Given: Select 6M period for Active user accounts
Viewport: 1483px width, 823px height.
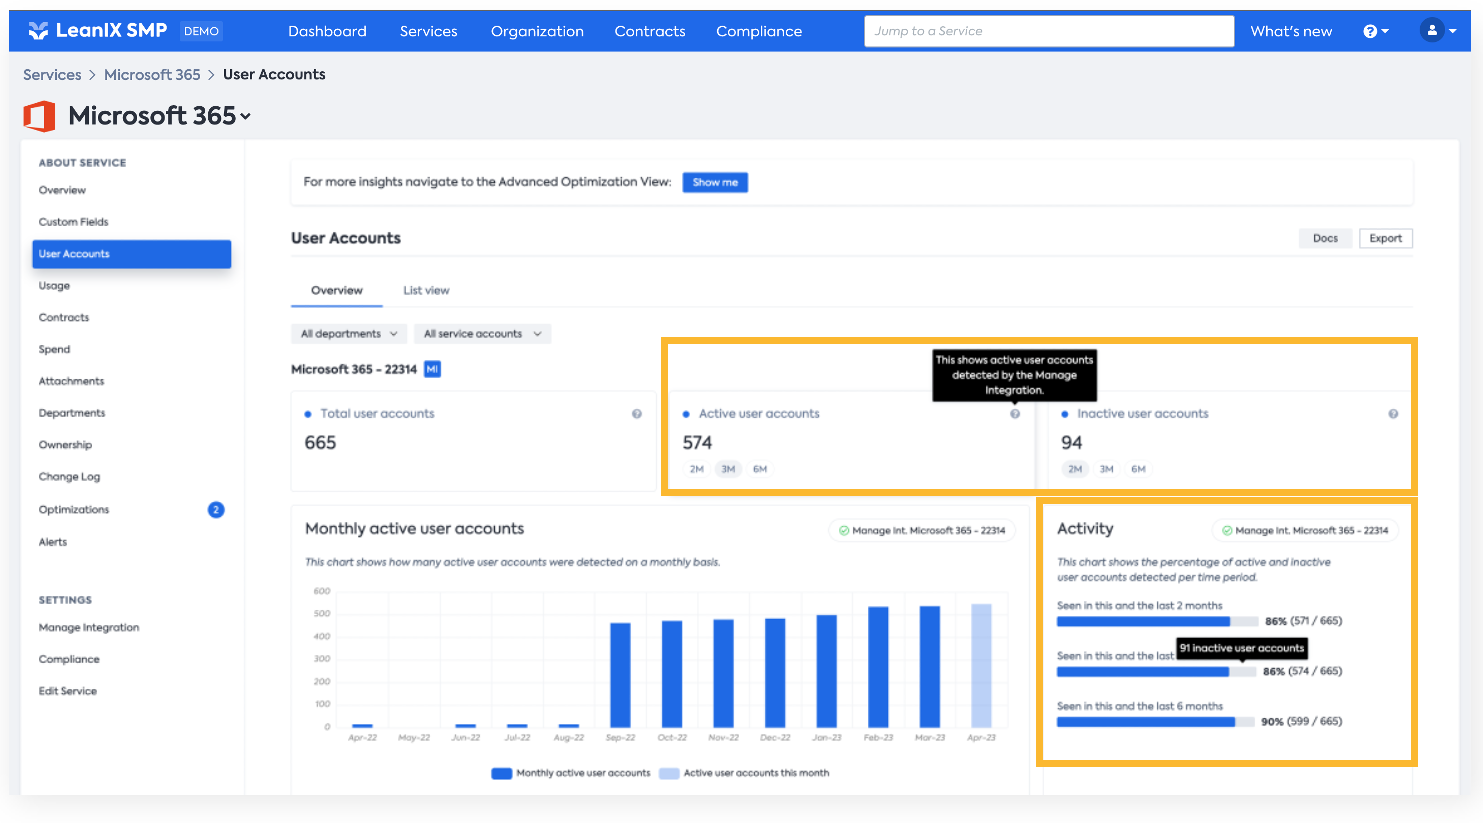Looking at the screenshot, I should click(760, 469).
